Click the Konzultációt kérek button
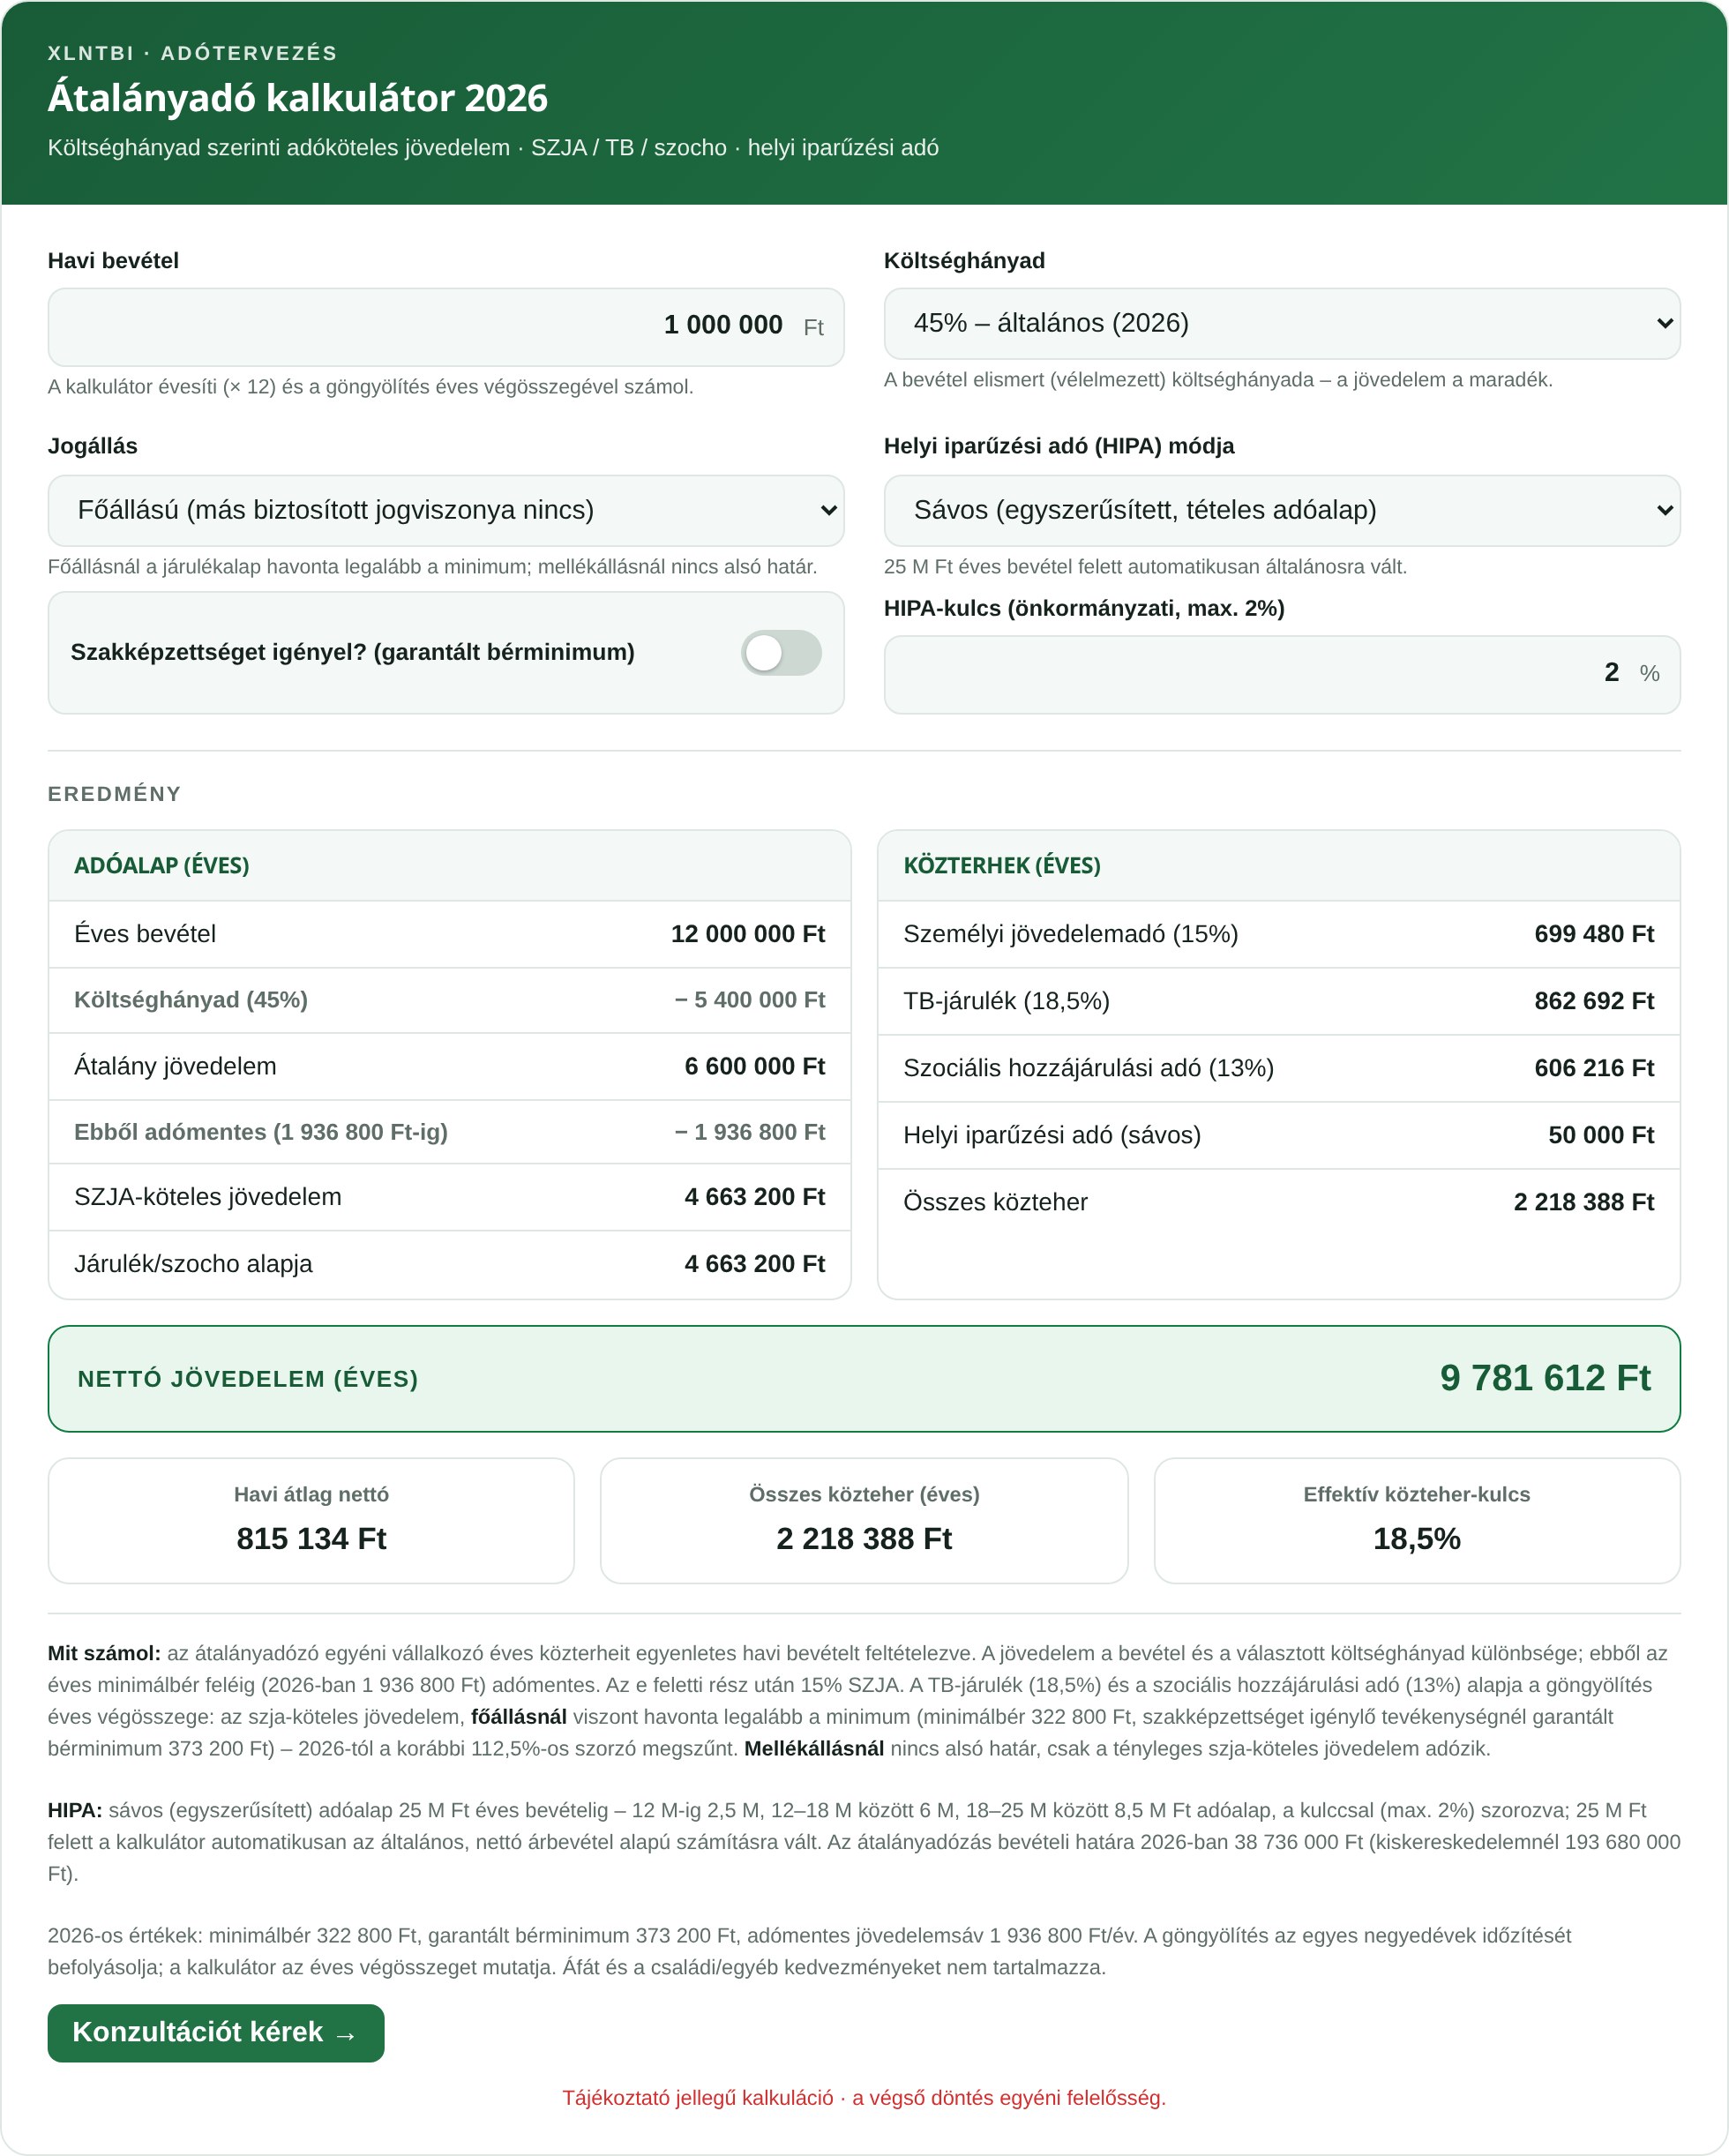1729x2156 pixels. (216, 2032)
